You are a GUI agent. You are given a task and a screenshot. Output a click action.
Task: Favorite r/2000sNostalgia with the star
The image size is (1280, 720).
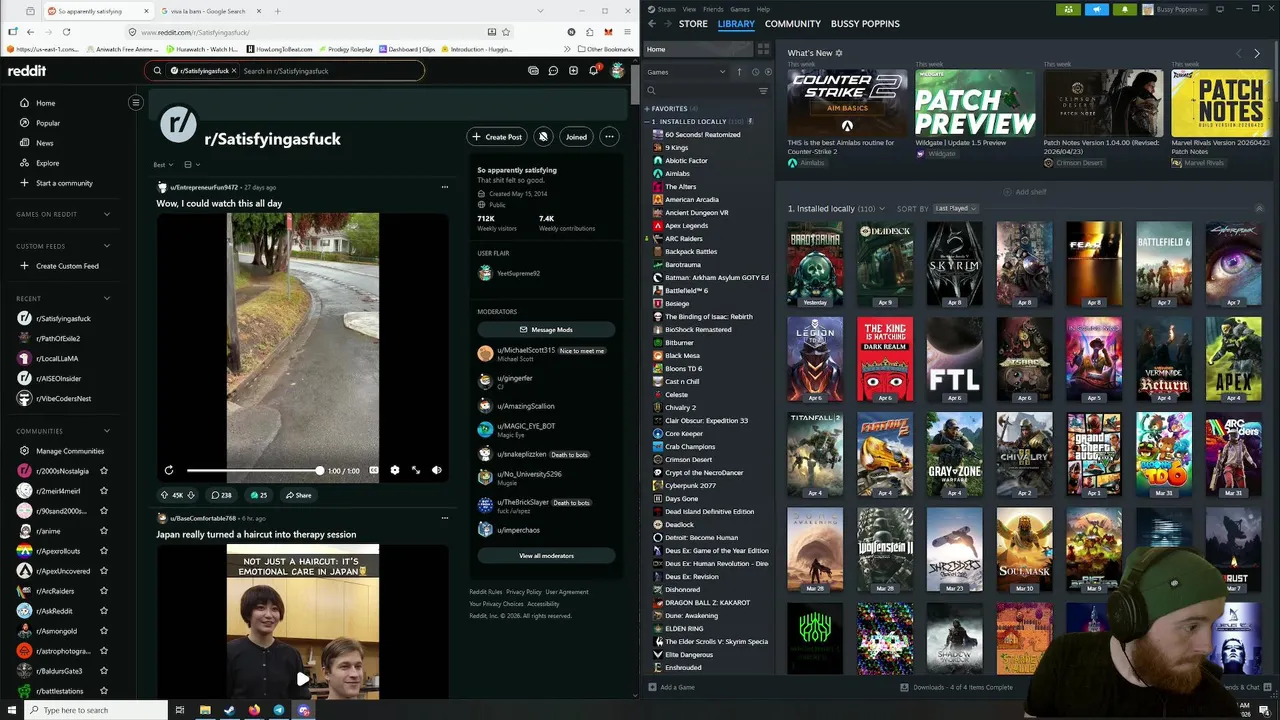click(x=104, y=471)
